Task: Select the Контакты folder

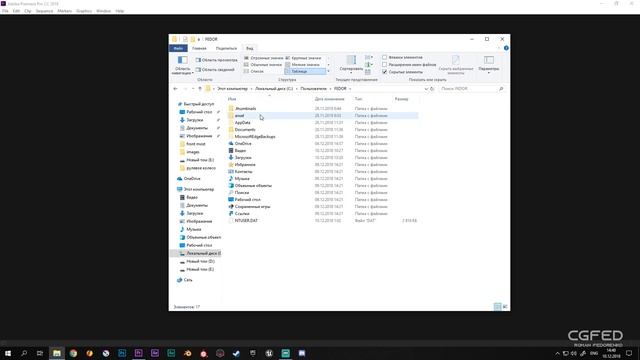Action: (x=243, y=171)
